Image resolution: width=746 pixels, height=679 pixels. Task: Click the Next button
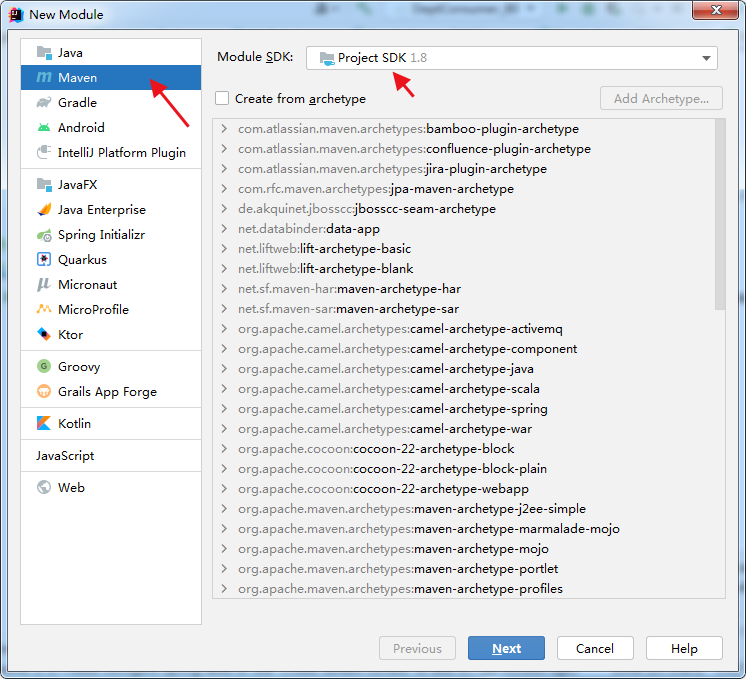coord(506,648)
